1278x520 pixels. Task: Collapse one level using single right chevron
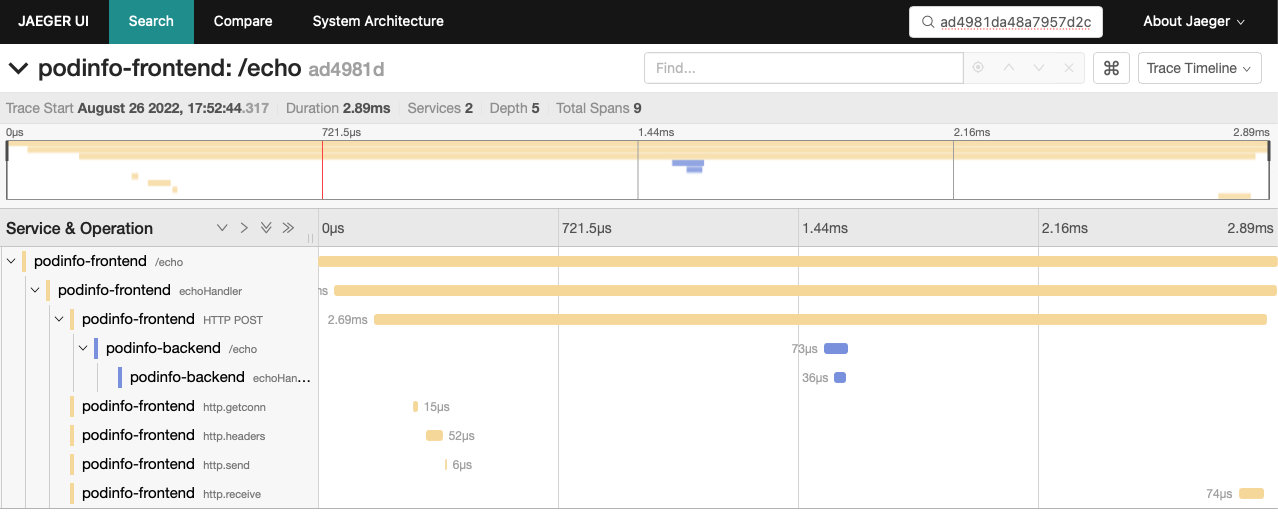click(x=244, y=228)
